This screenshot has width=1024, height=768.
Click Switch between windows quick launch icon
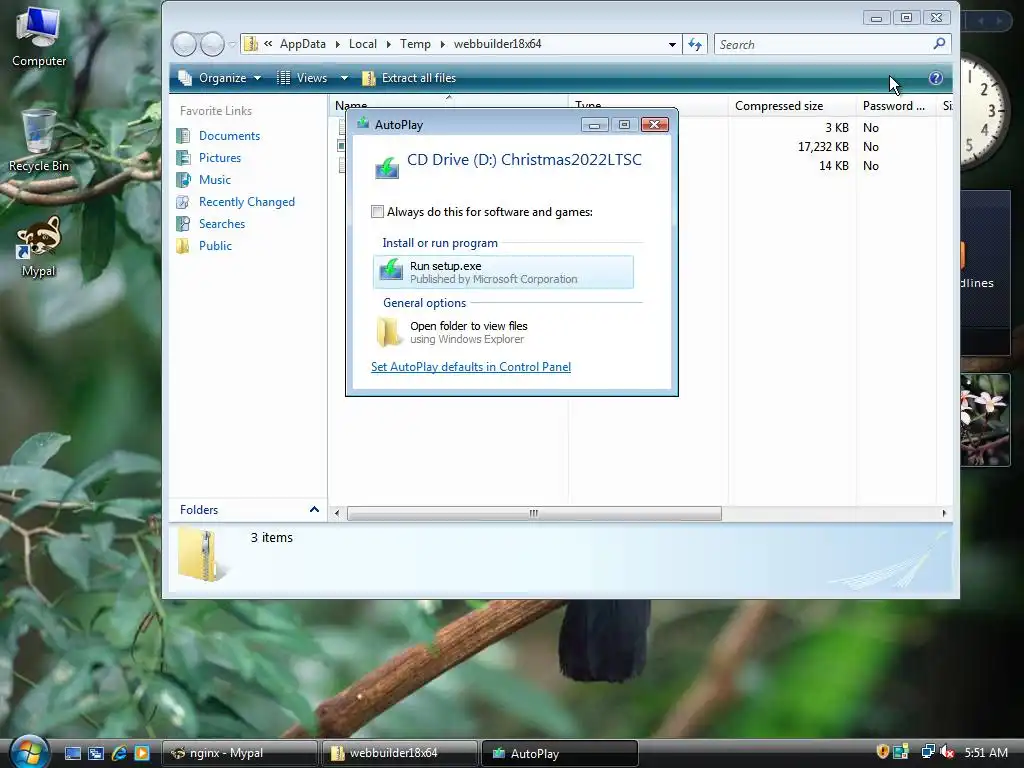(x=95, y=753)
